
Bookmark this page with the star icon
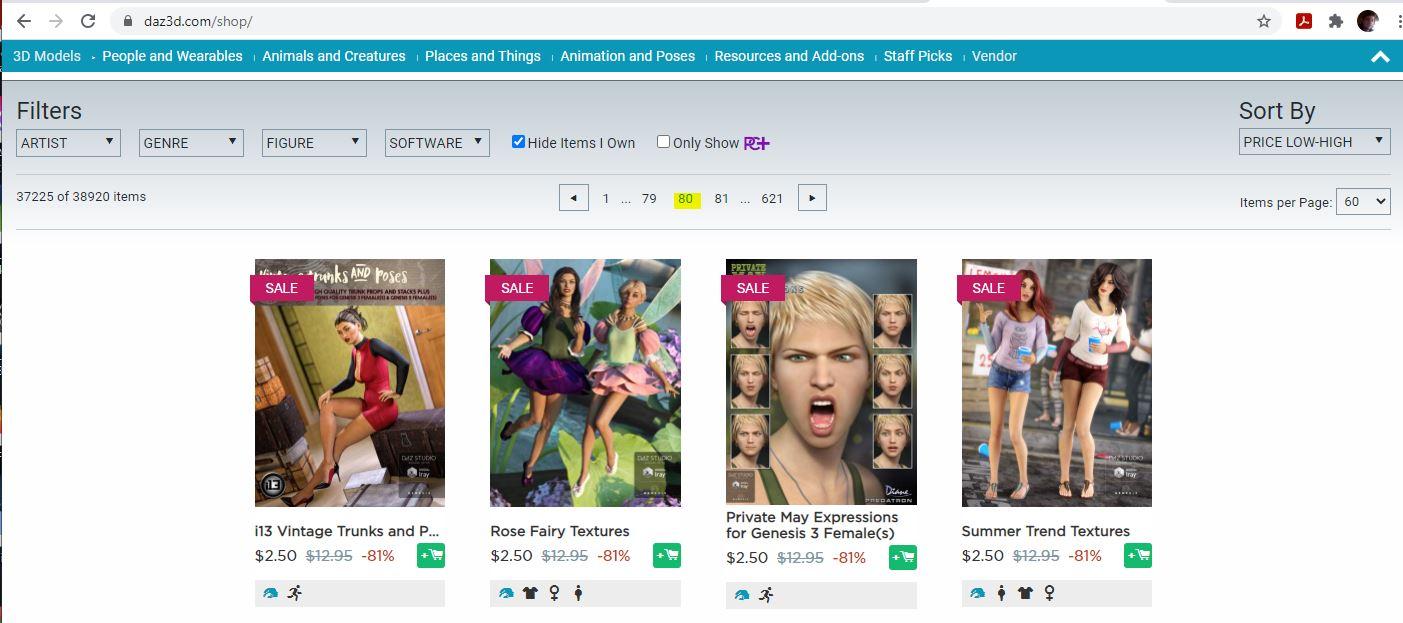1264,21
